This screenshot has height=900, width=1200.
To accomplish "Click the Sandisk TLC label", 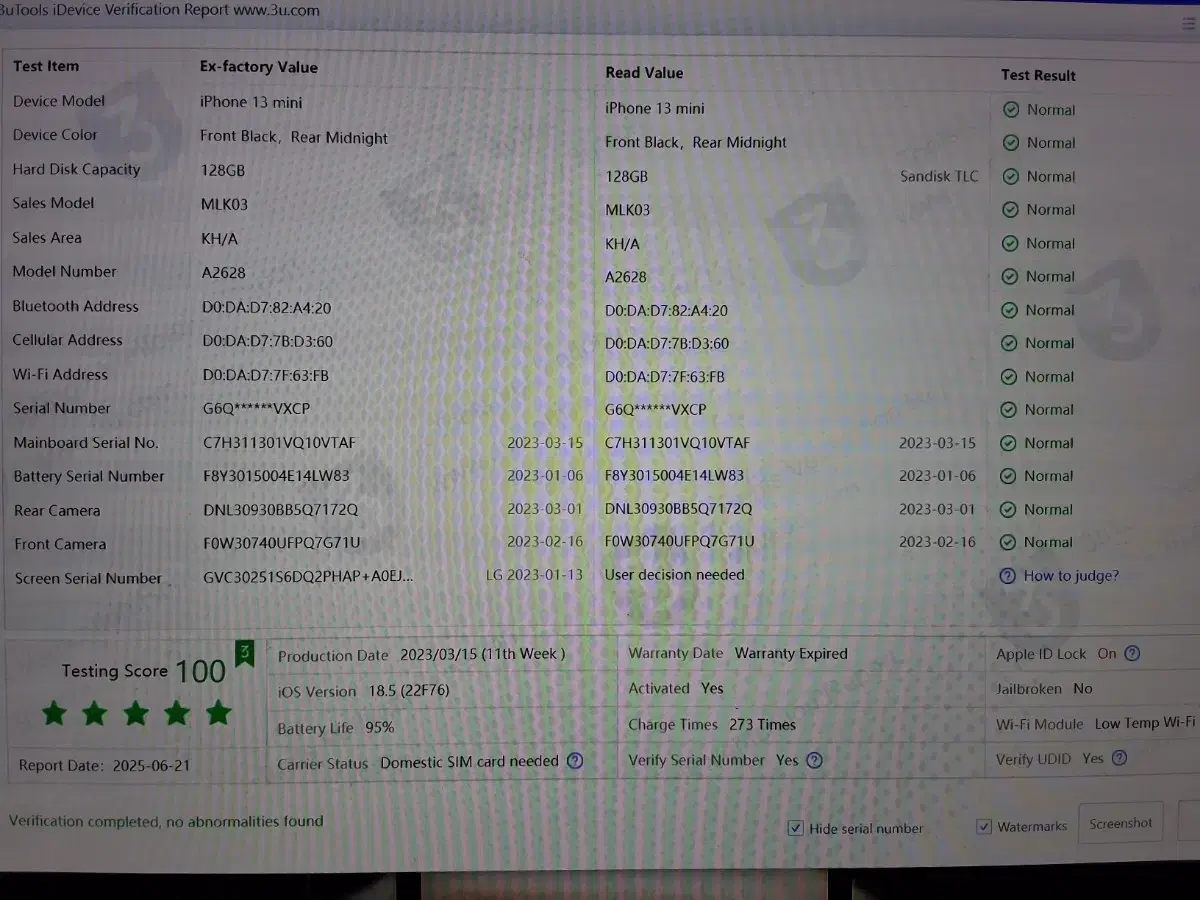I will (x=939, y=176).
